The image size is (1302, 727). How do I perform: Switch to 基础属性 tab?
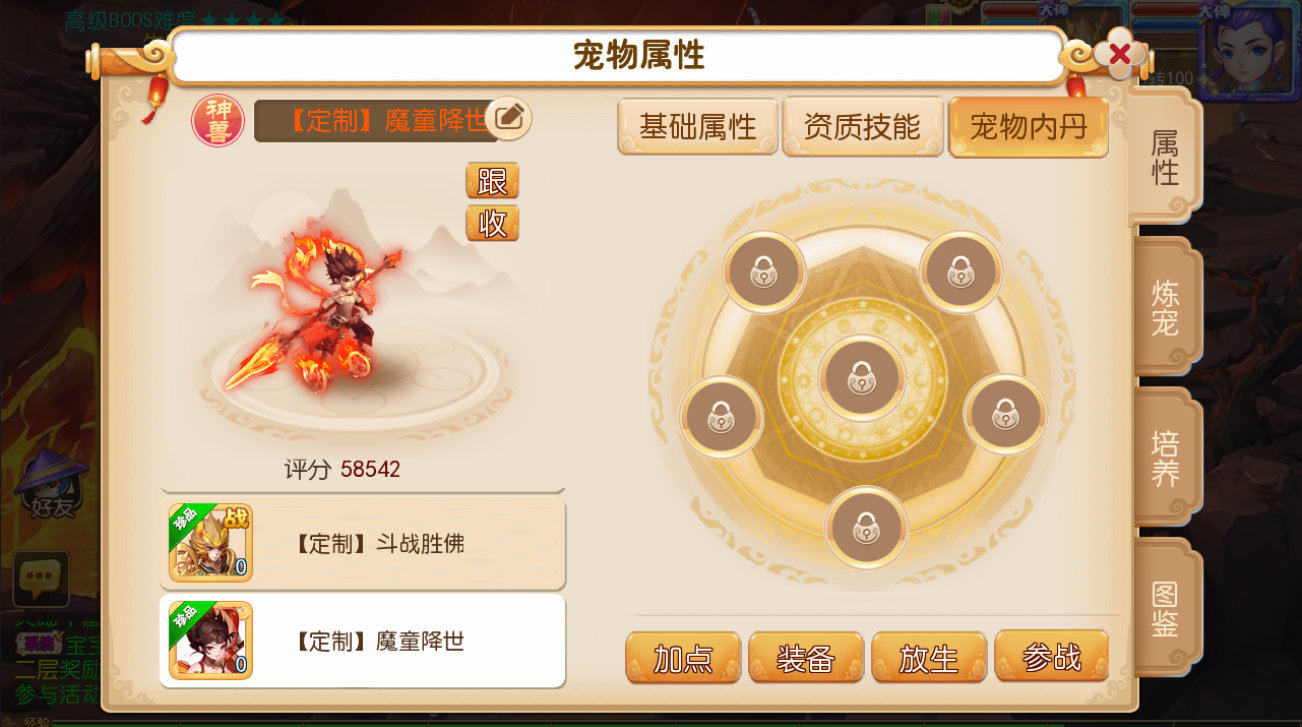point(698,127)
